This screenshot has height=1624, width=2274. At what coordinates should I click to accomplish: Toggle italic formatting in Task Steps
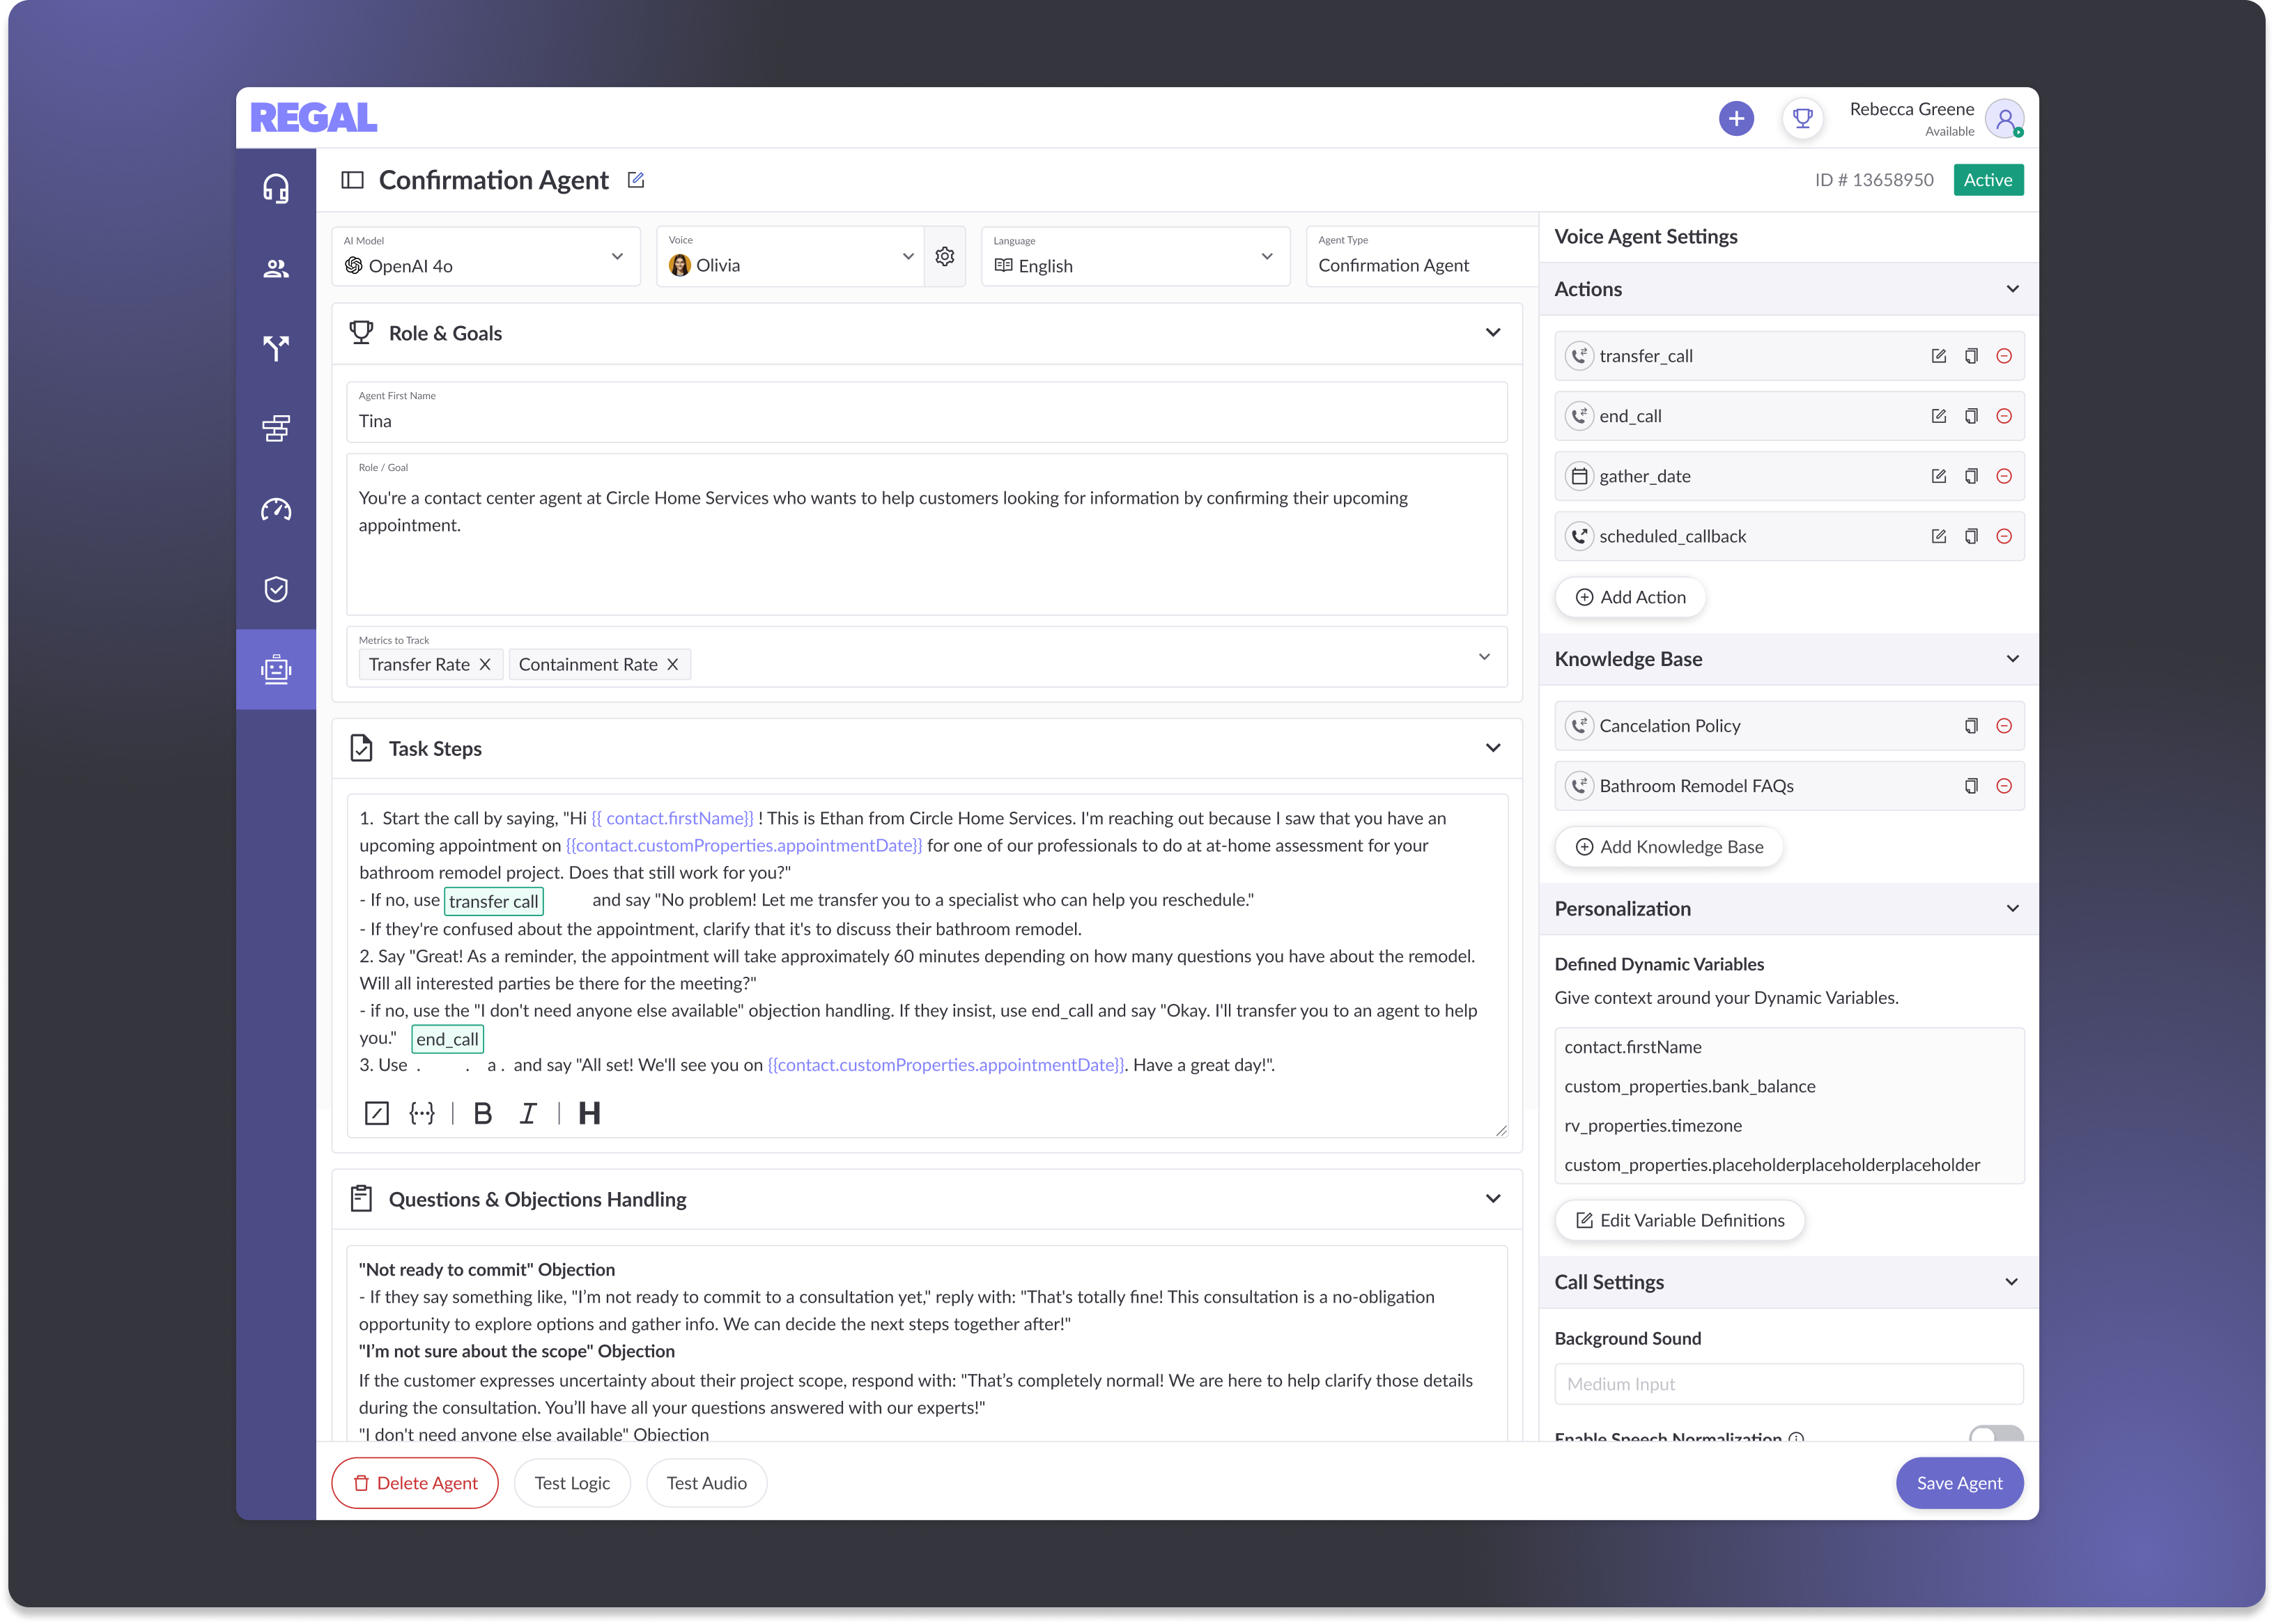(528, 1113)
